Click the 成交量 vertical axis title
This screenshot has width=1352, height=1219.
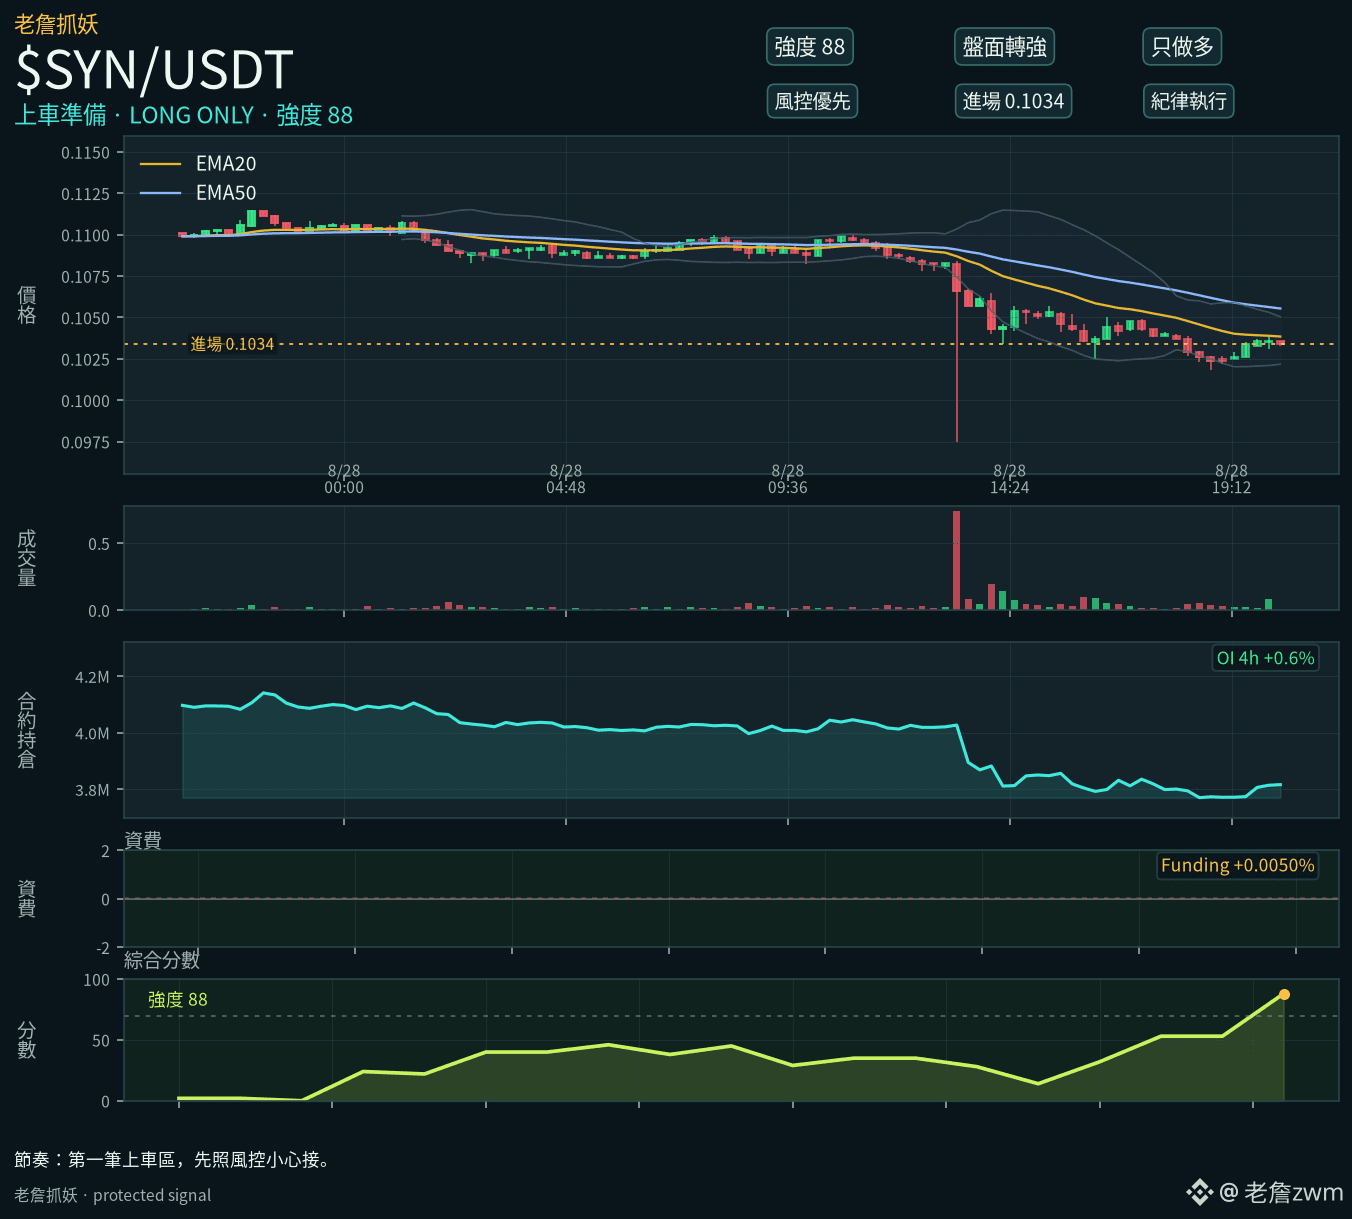click(27, 558)
